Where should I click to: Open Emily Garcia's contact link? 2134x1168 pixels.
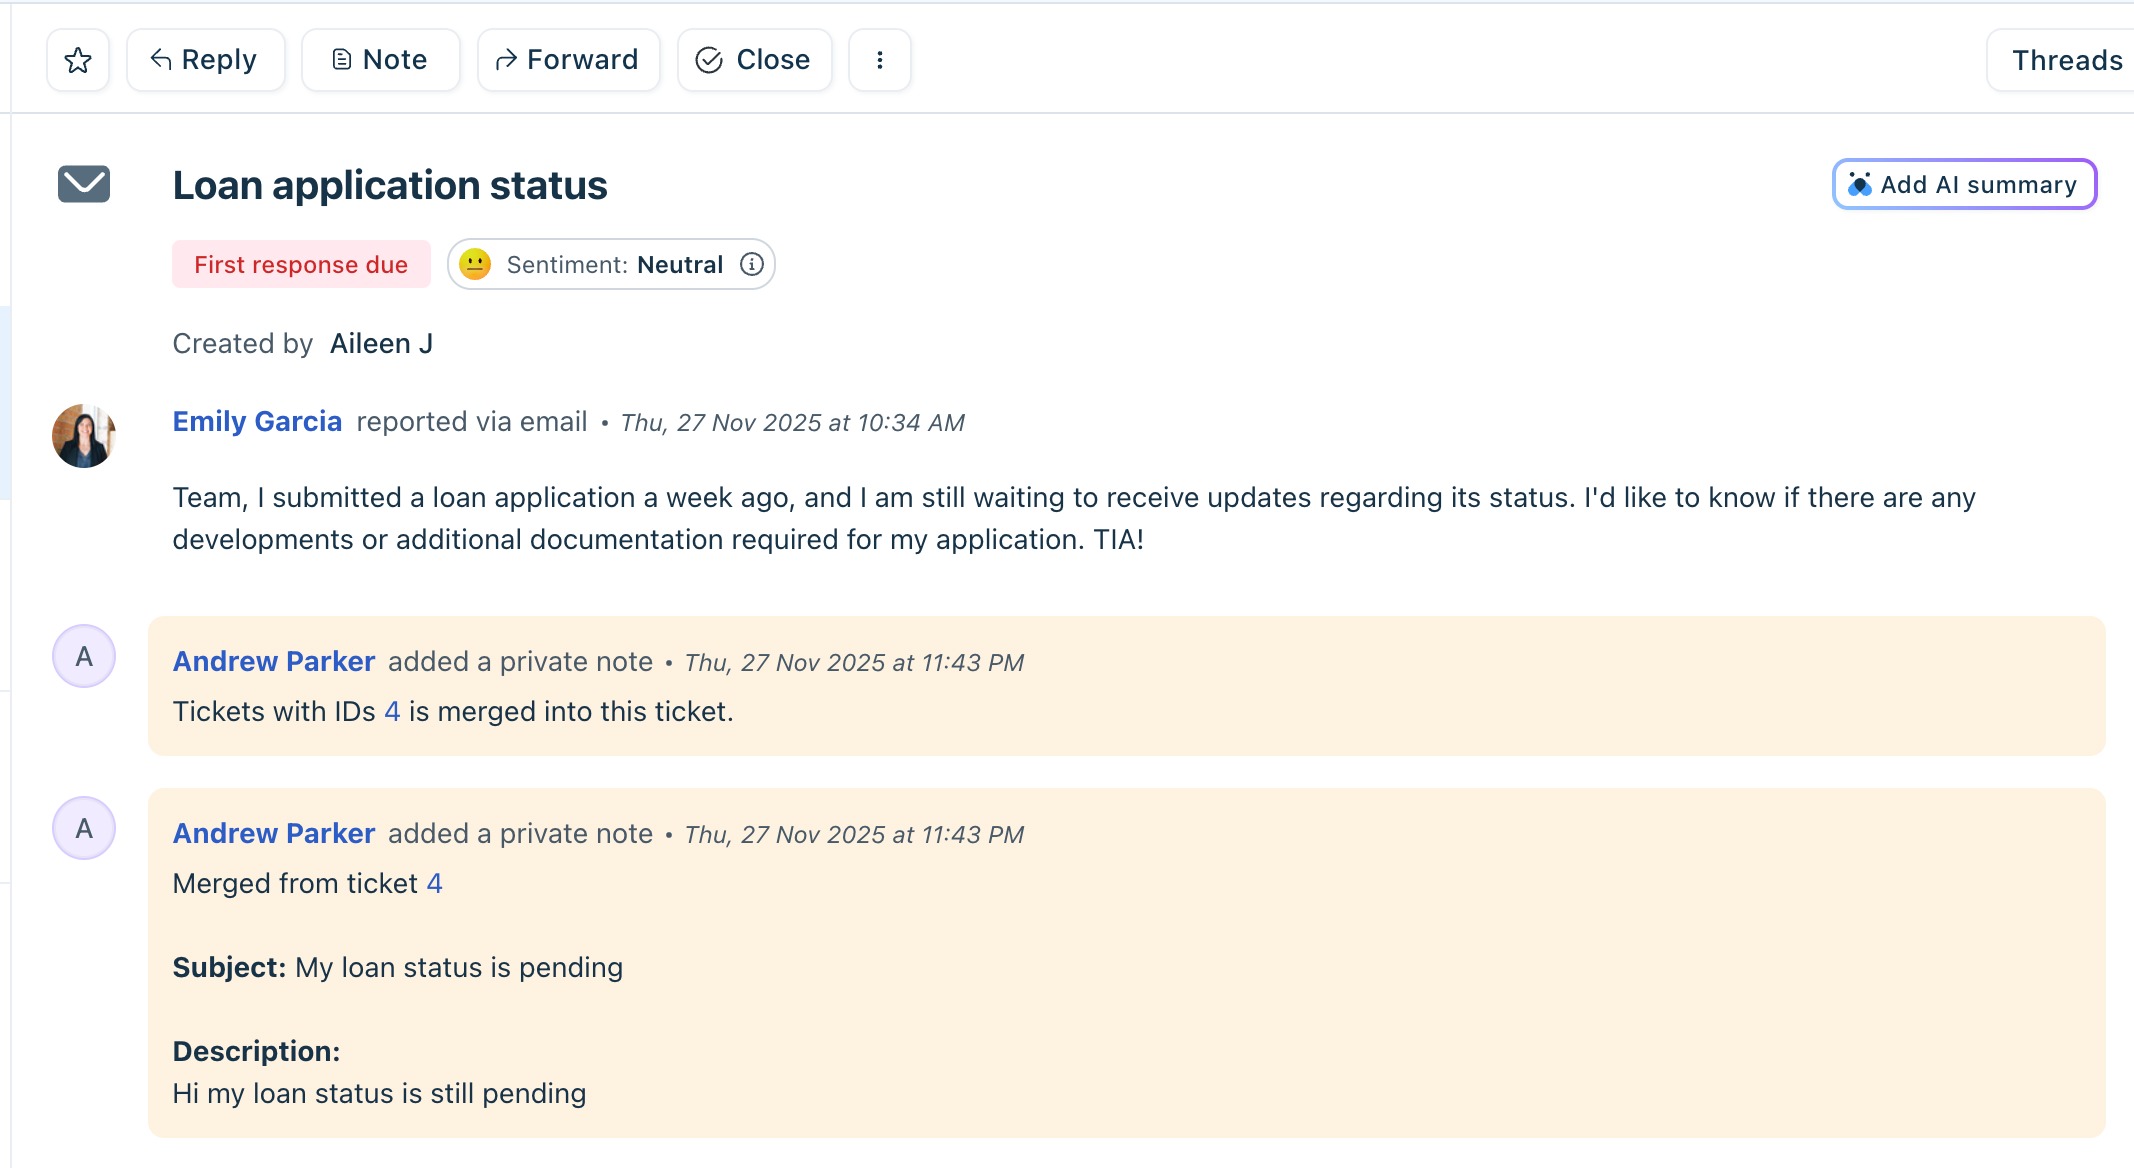(x=257, y=421)
